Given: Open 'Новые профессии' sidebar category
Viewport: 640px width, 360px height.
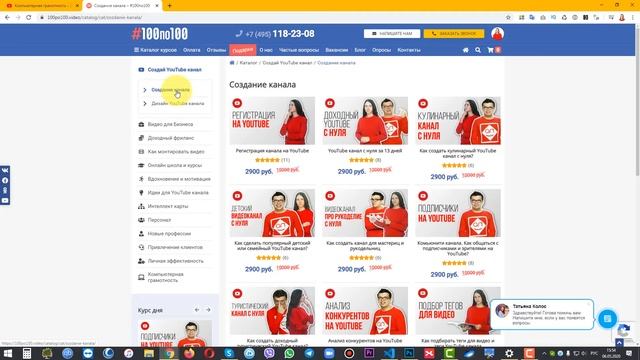Looking at the screenshot, I should point(169,233).
